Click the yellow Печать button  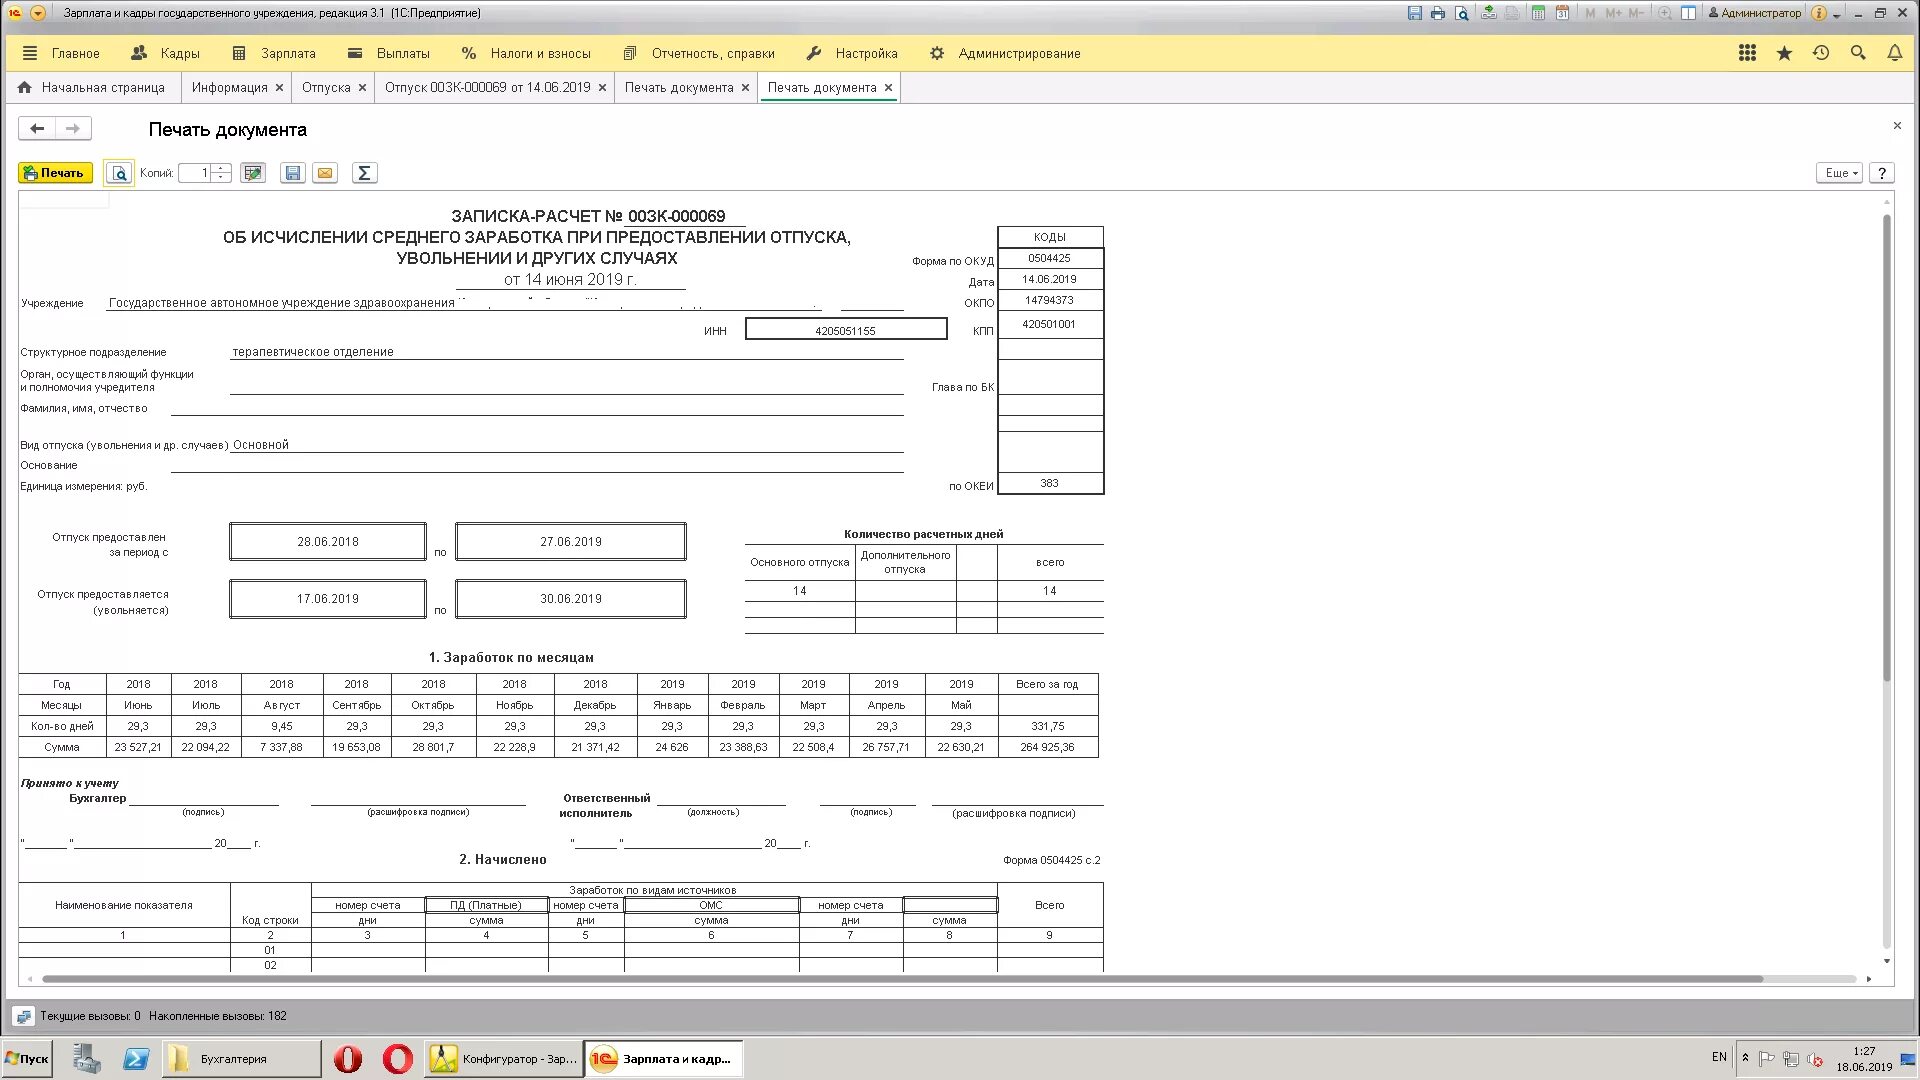coord(55,173)
